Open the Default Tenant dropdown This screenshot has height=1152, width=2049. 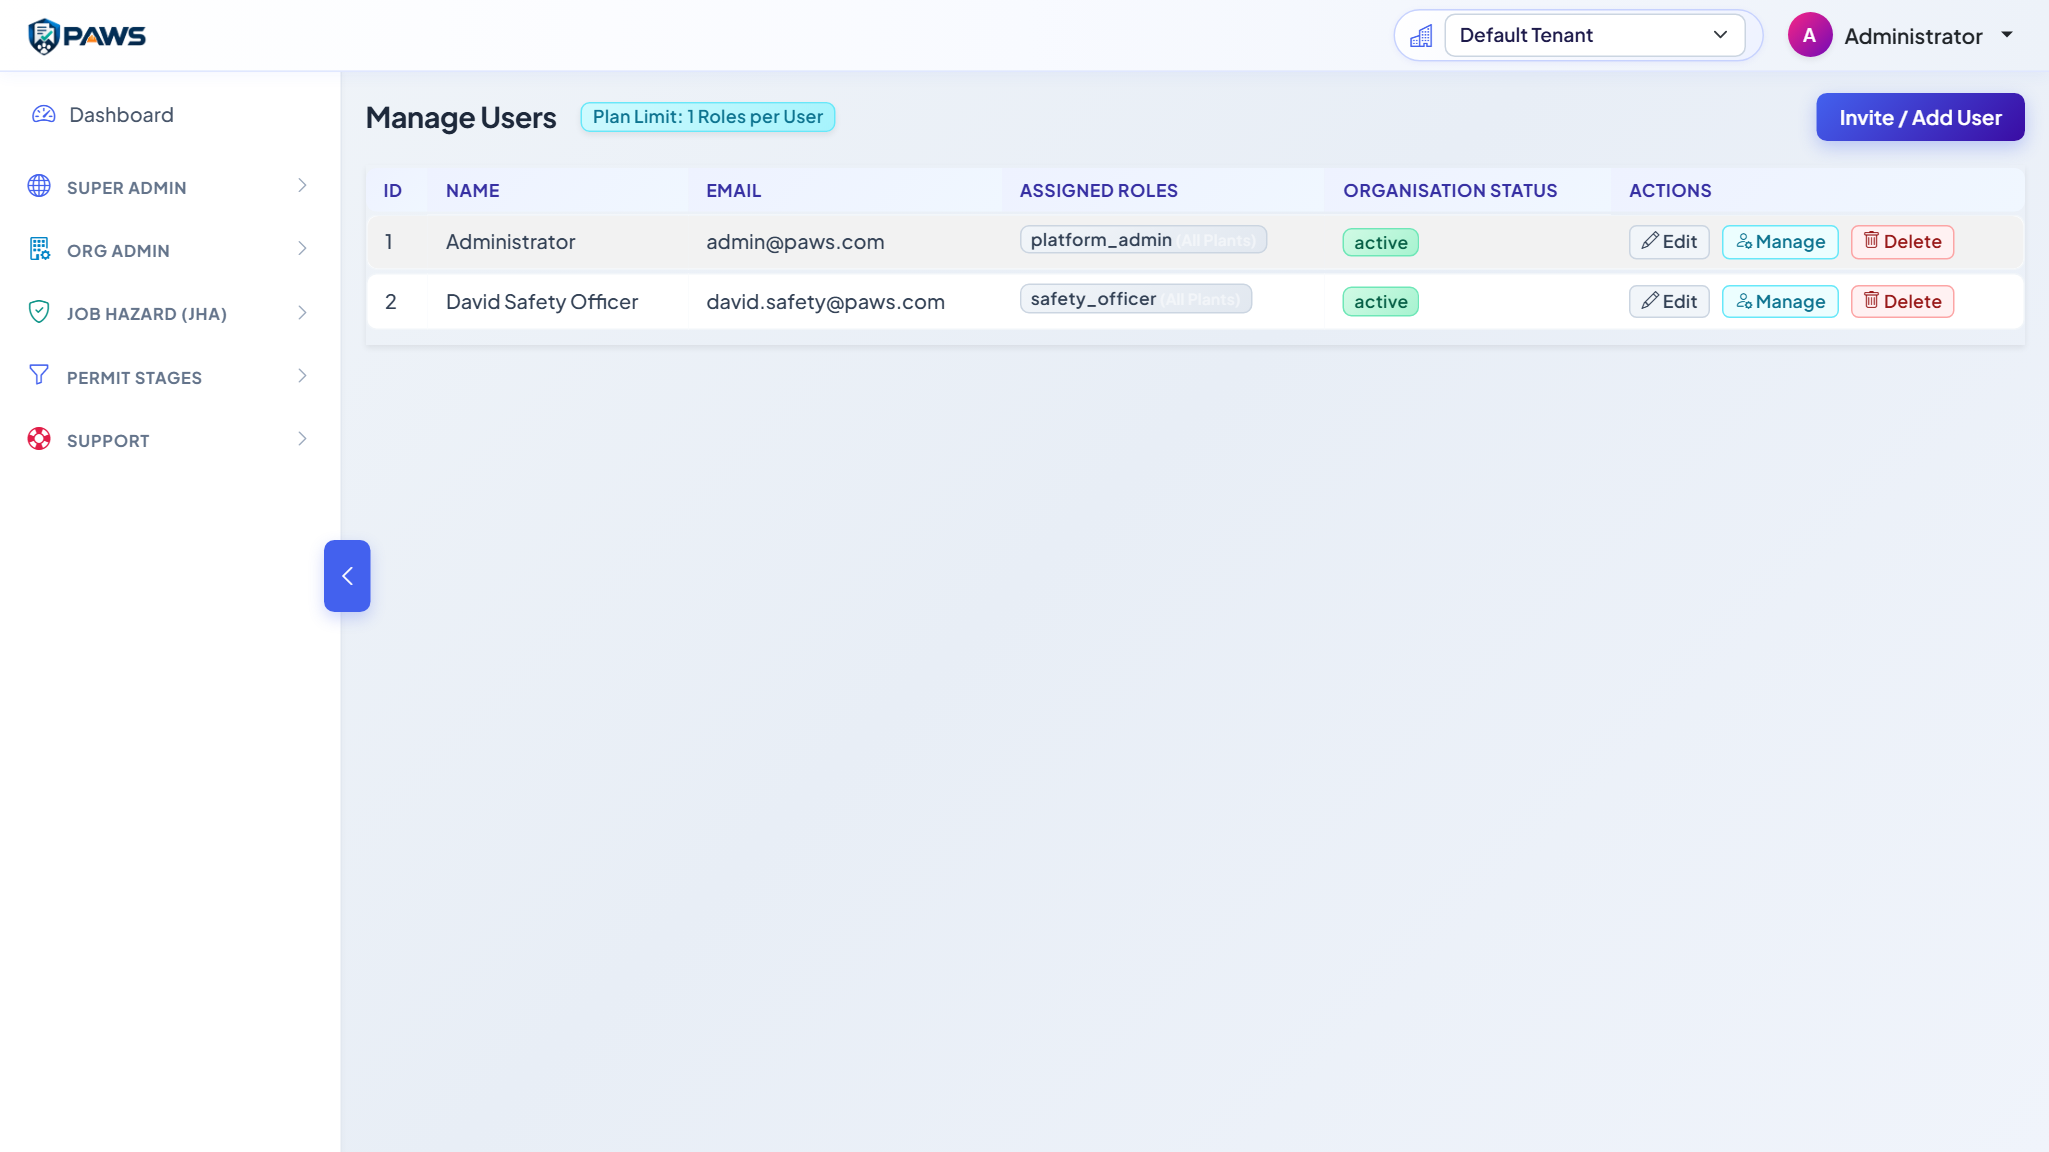[x=1594, y=35]
